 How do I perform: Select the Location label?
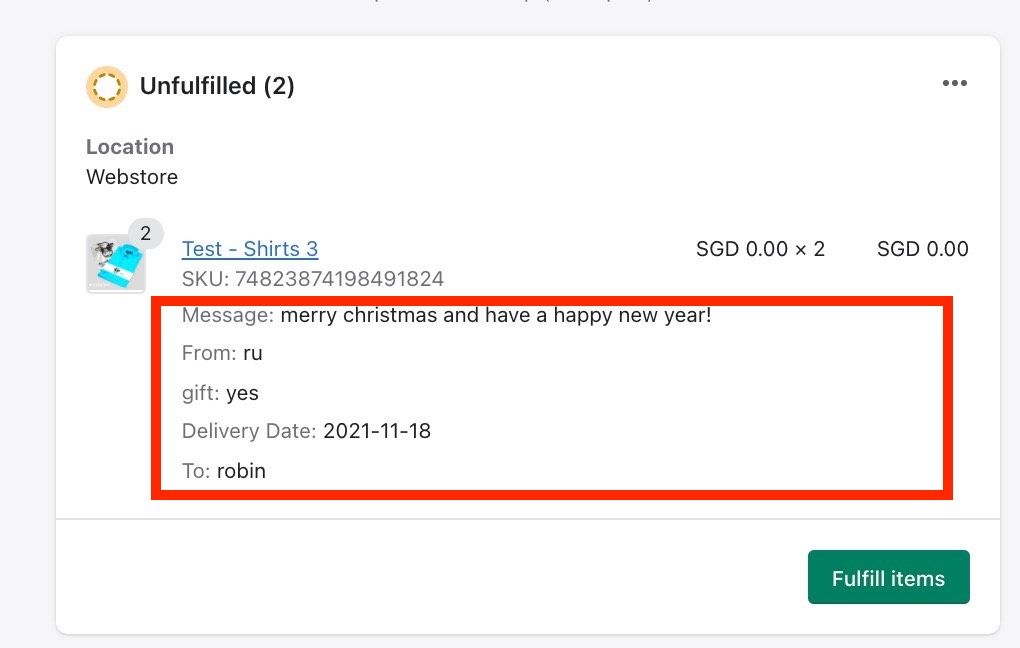coord(130,147)
